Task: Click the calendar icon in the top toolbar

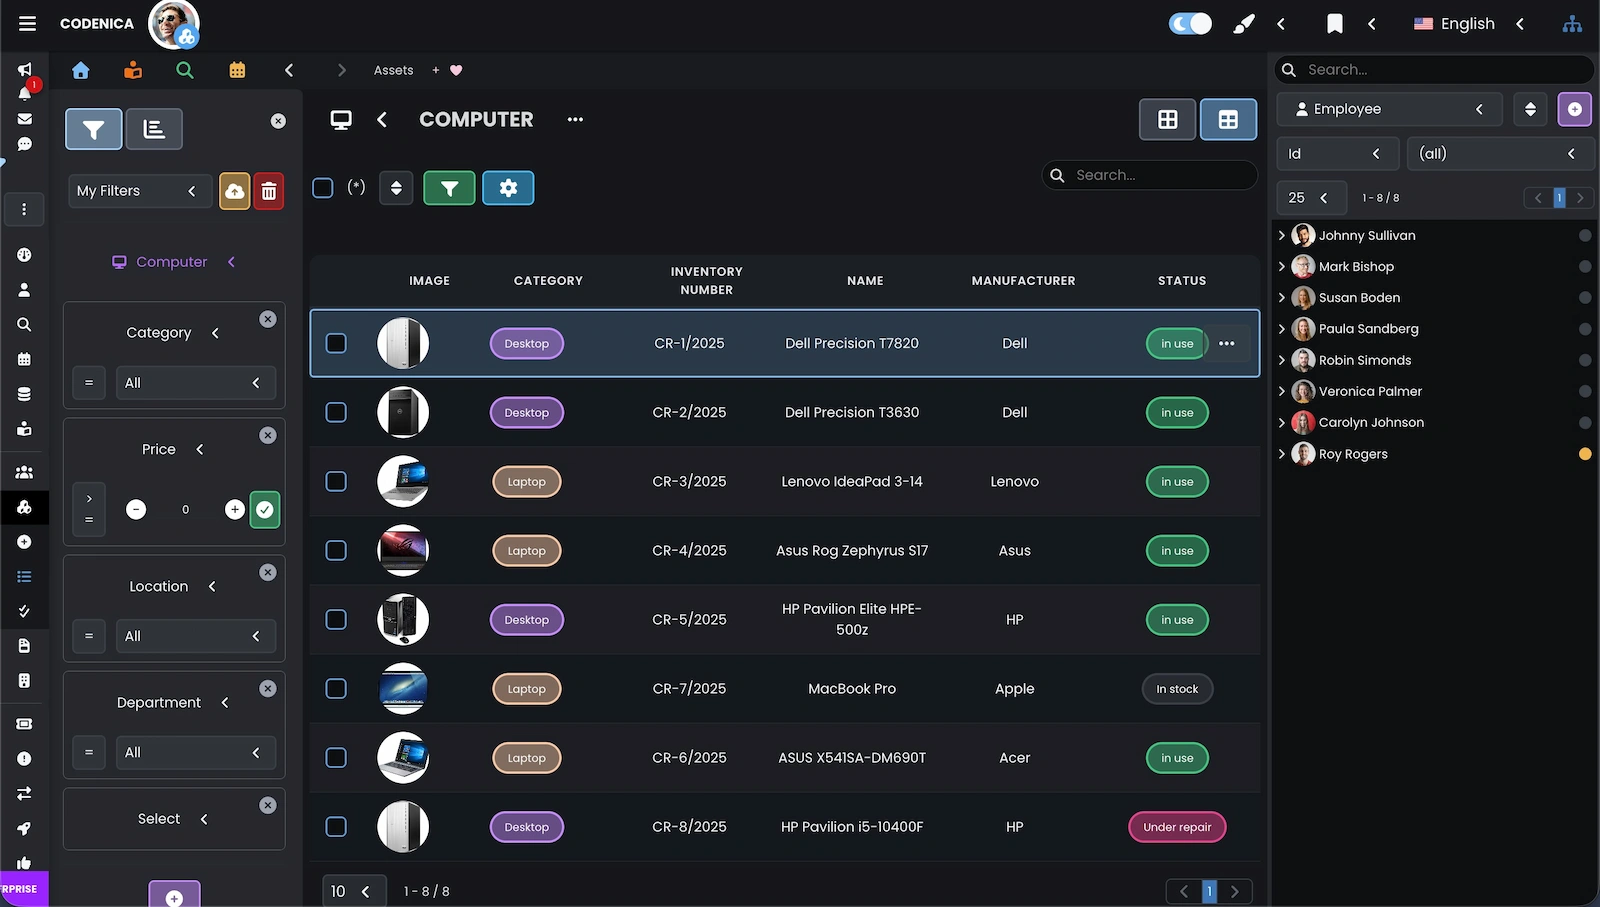Action: tap(237, 70)
